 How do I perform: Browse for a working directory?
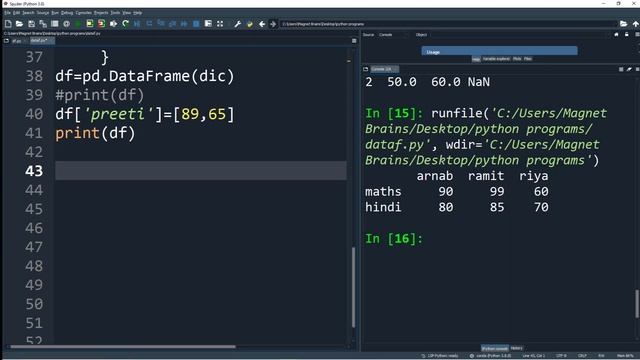[x=623, y=24]
